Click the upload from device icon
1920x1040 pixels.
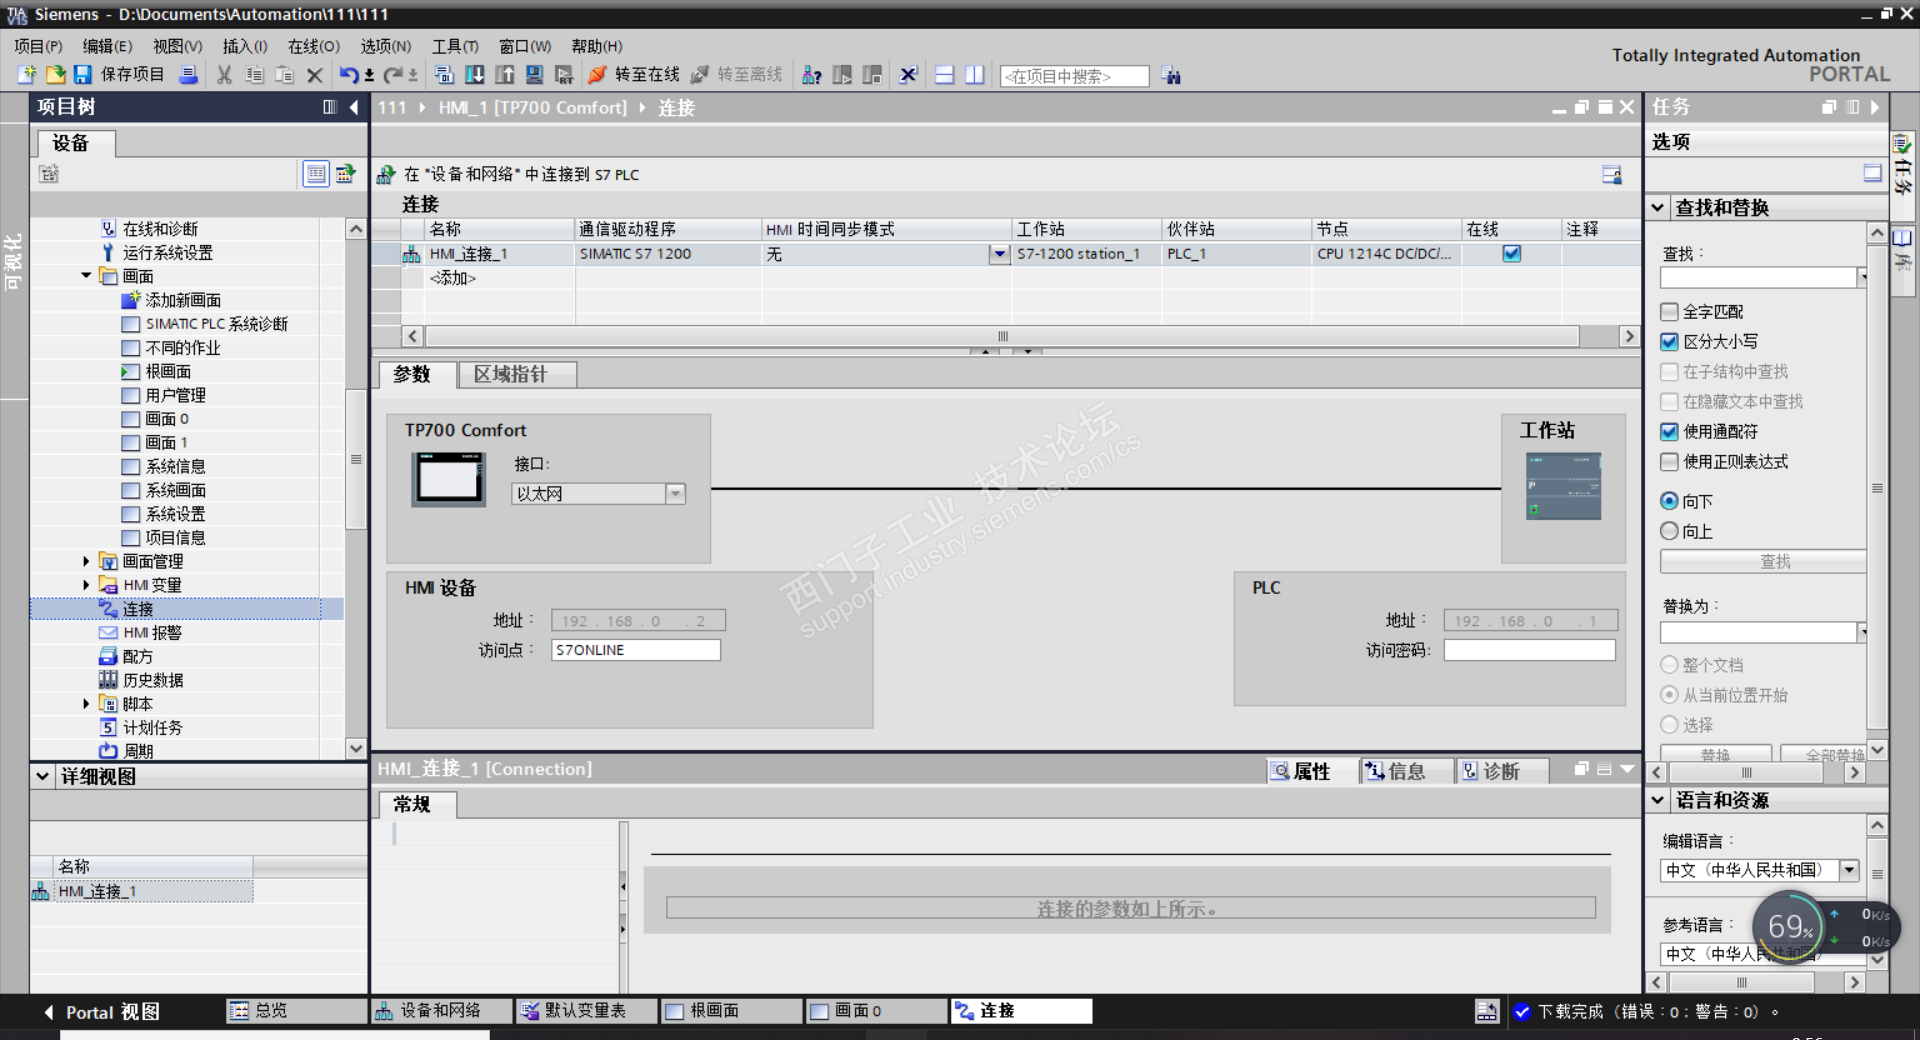(504, 75)
